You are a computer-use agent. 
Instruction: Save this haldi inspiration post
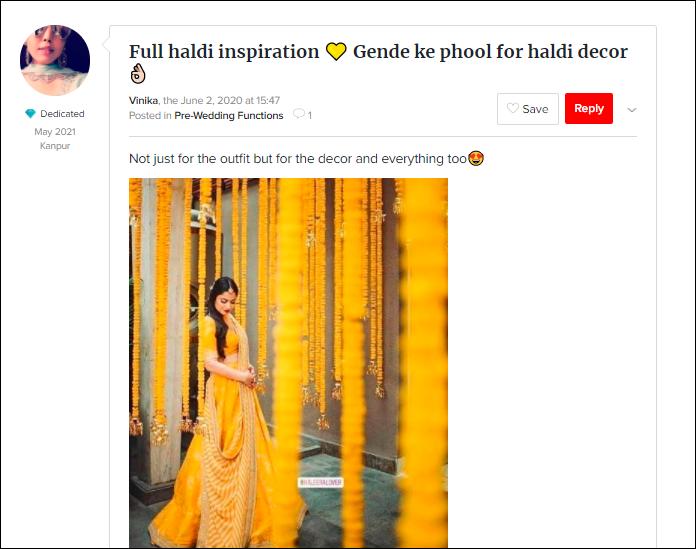[528, 109]
